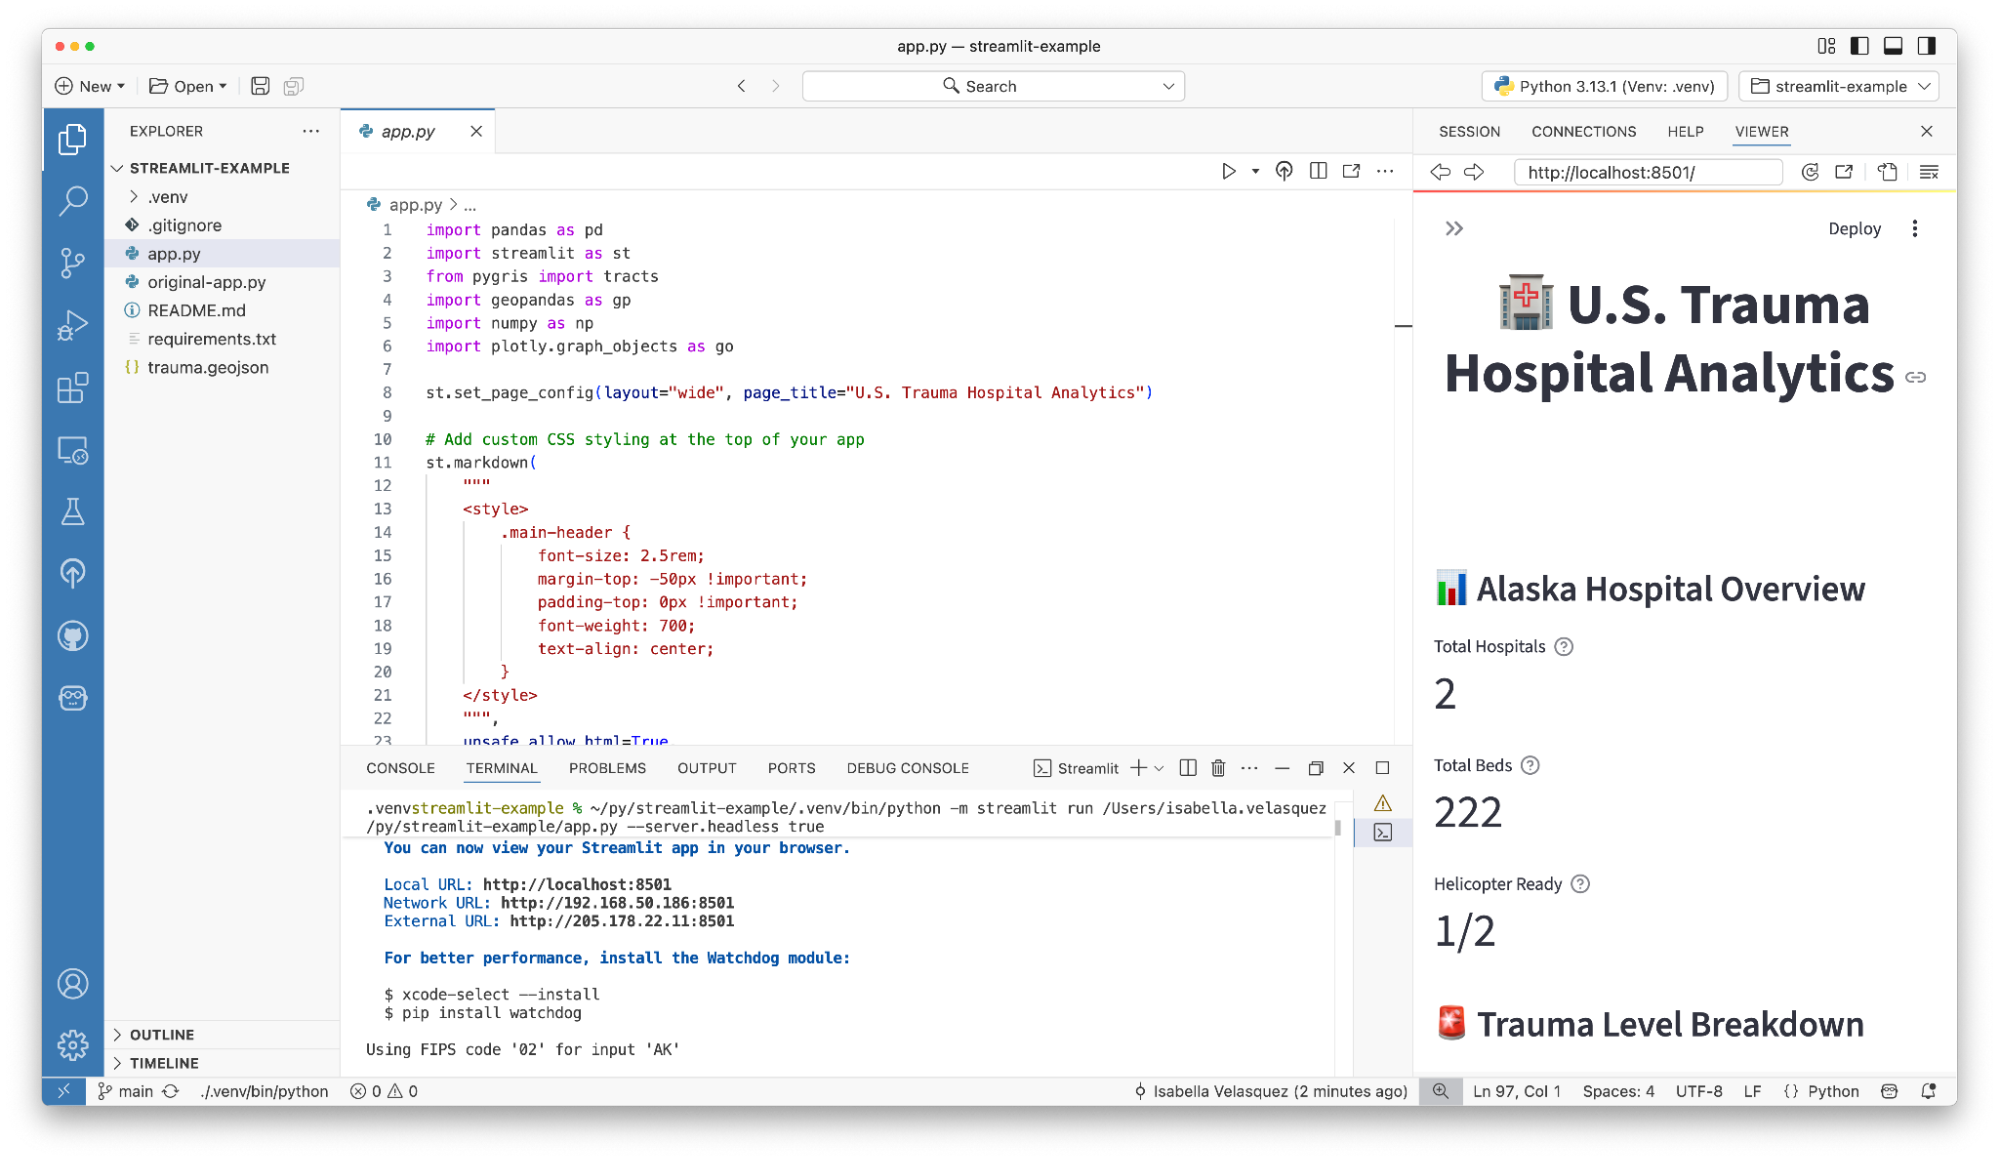Toggle the secondary sidebar visibility
The width and height of the screenshot is (1999, 1162).
(1926, 46)
